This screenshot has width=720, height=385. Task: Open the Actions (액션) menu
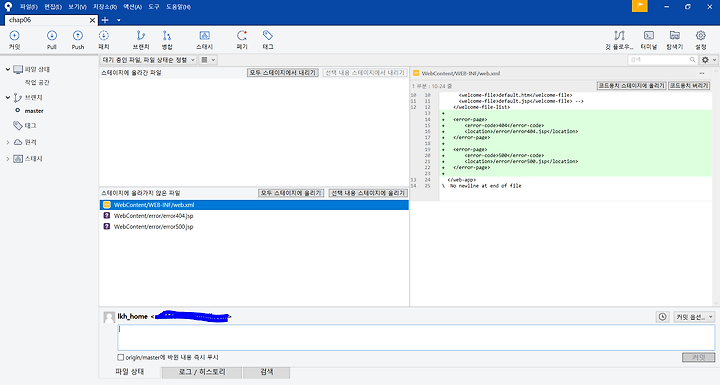[132, 7]
